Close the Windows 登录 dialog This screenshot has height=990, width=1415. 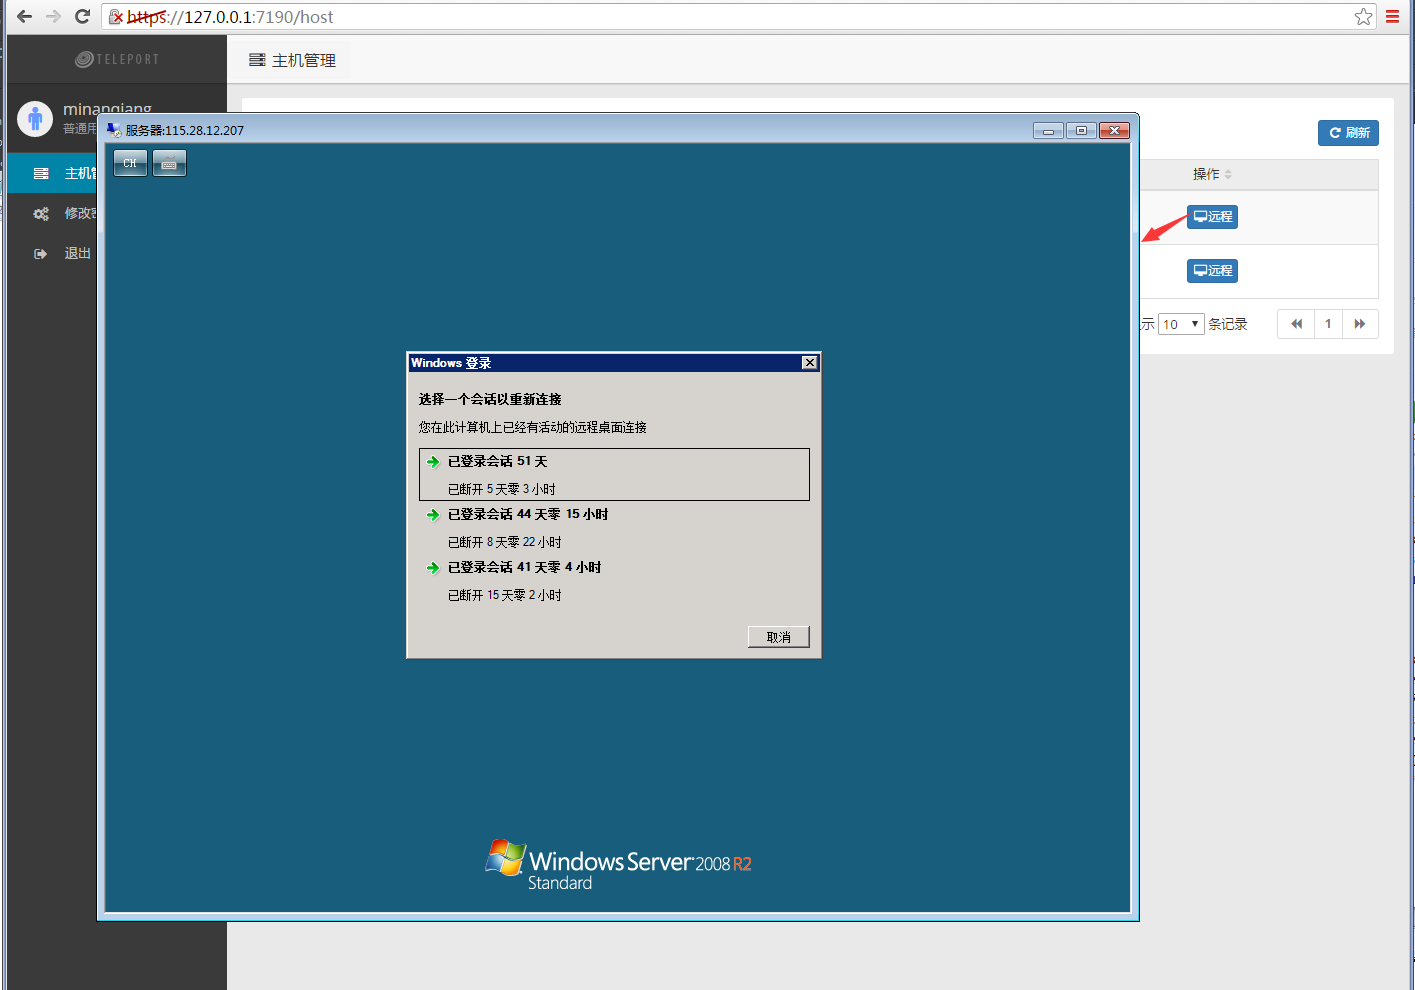[x=810, y=363]
